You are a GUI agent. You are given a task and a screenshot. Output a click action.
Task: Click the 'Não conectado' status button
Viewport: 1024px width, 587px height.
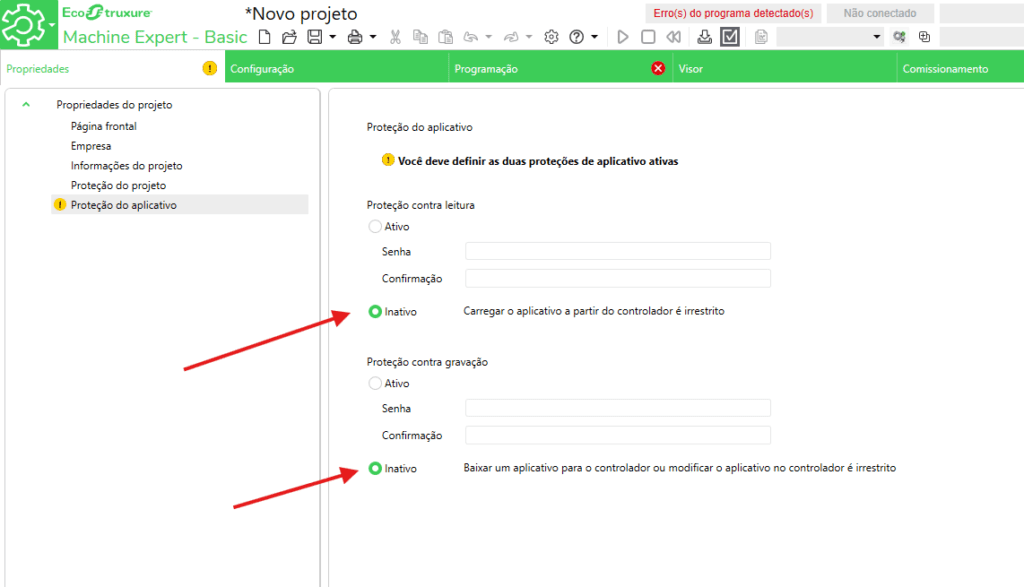pyautogui.click(x=880, y=13)
